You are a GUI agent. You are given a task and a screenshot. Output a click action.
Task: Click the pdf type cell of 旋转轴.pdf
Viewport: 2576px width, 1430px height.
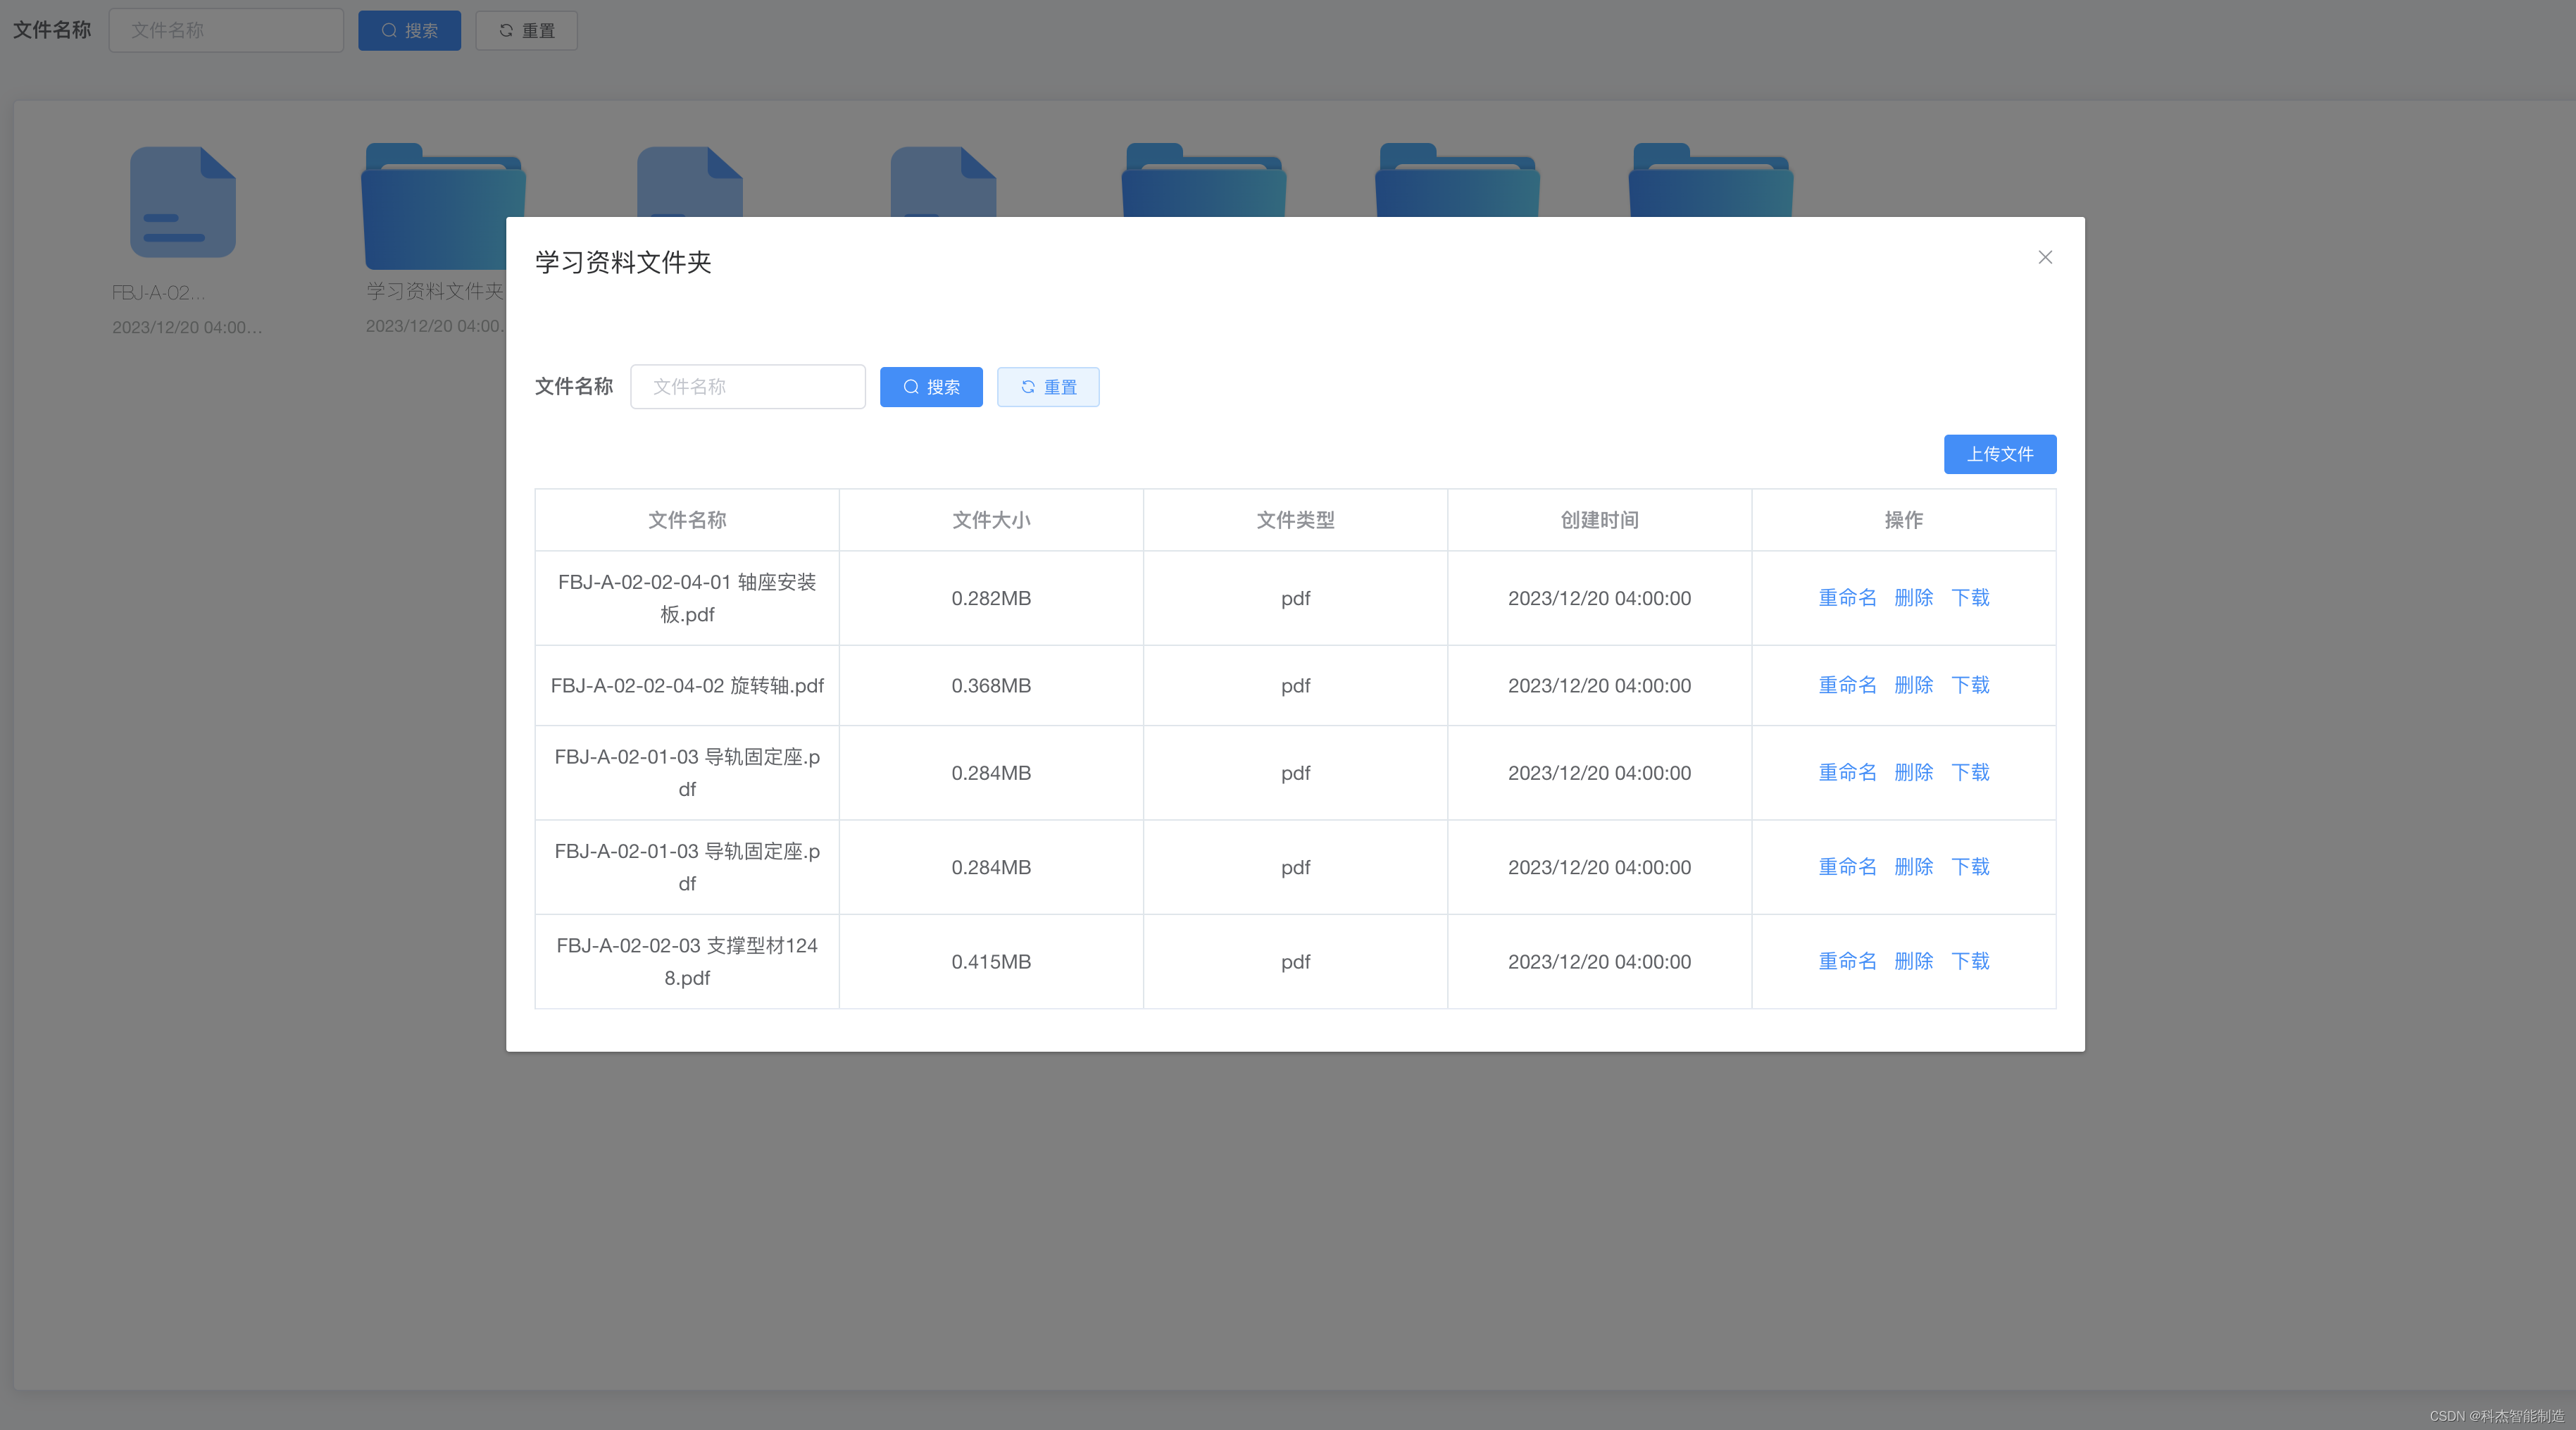[1295, 686]
